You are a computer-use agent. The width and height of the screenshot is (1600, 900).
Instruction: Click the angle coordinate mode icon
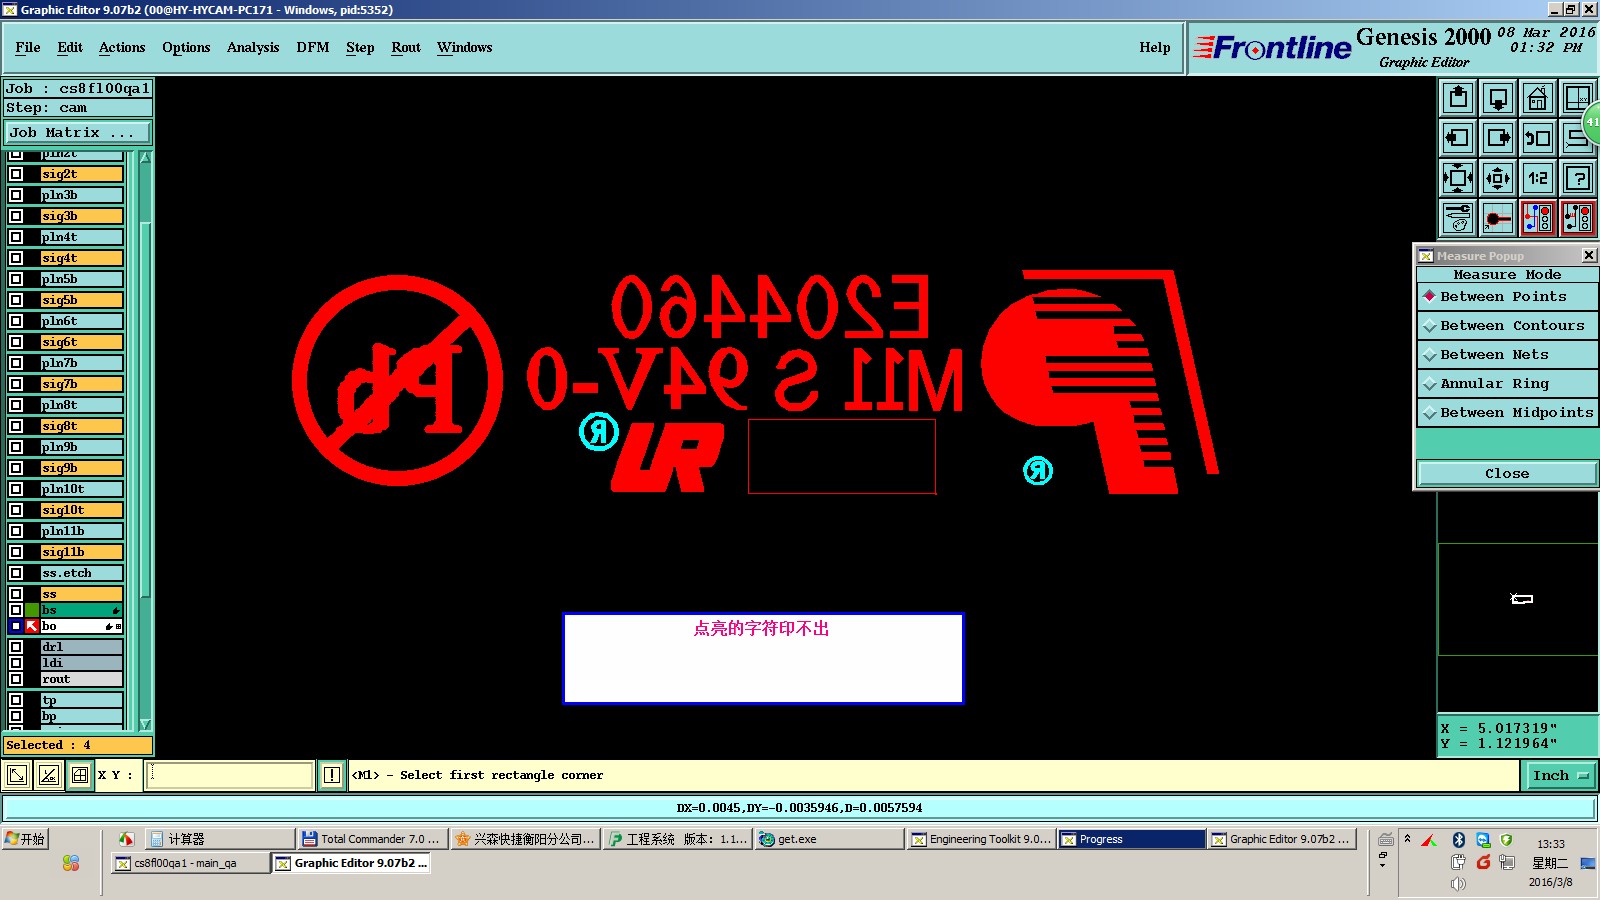pyautogui.click(x=49, y=775)
